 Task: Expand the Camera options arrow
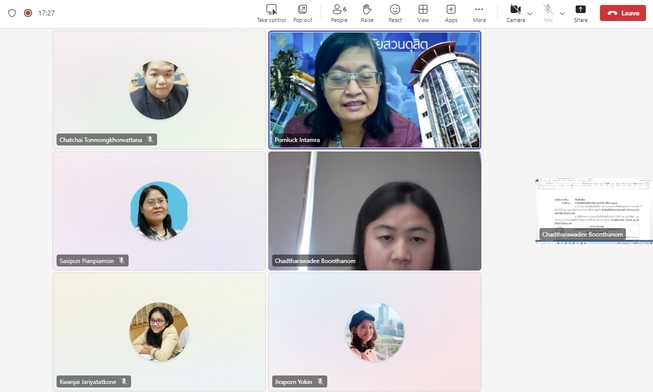(530, 14)
